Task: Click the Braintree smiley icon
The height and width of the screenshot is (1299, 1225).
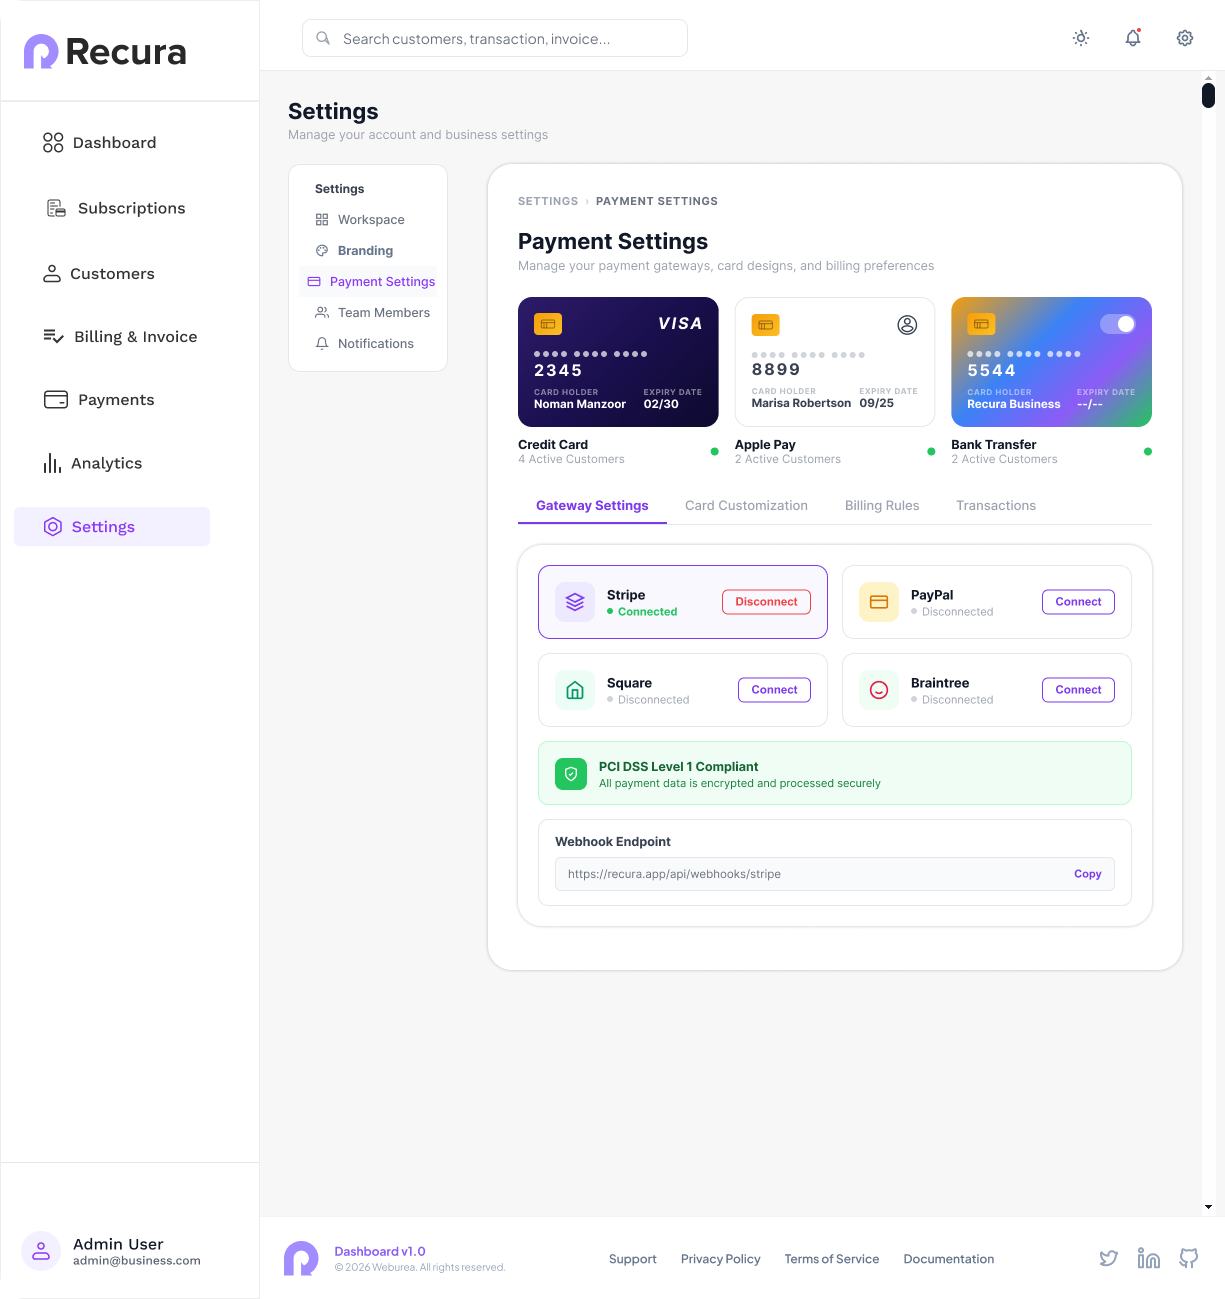Action: pyautogui.click(x=879, y=690)
